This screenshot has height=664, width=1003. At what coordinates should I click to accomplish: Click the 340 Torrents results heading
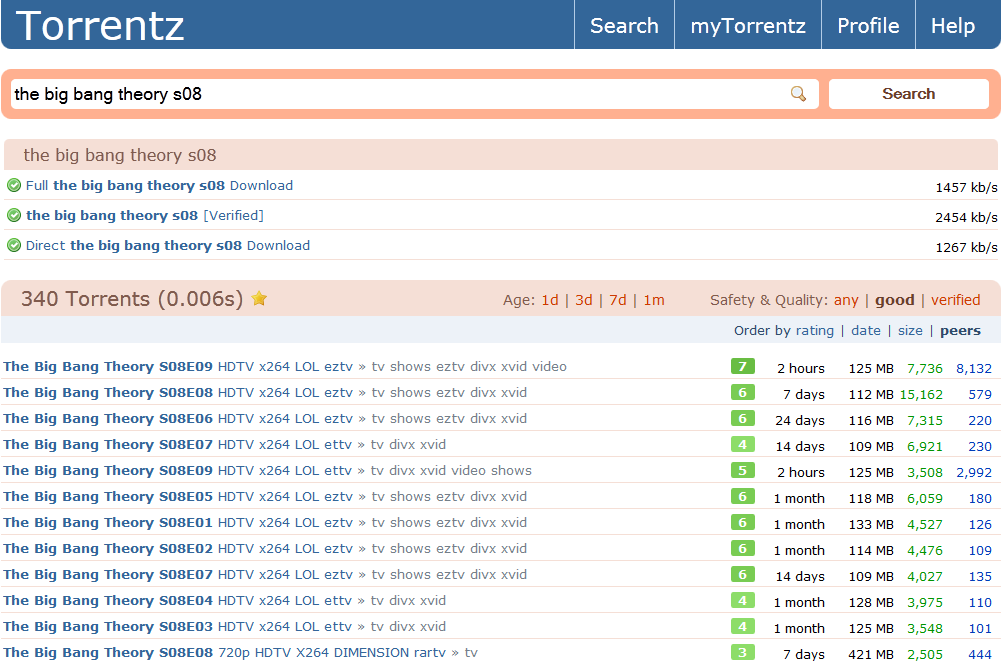pyautogui.click(x=132, y=299)
